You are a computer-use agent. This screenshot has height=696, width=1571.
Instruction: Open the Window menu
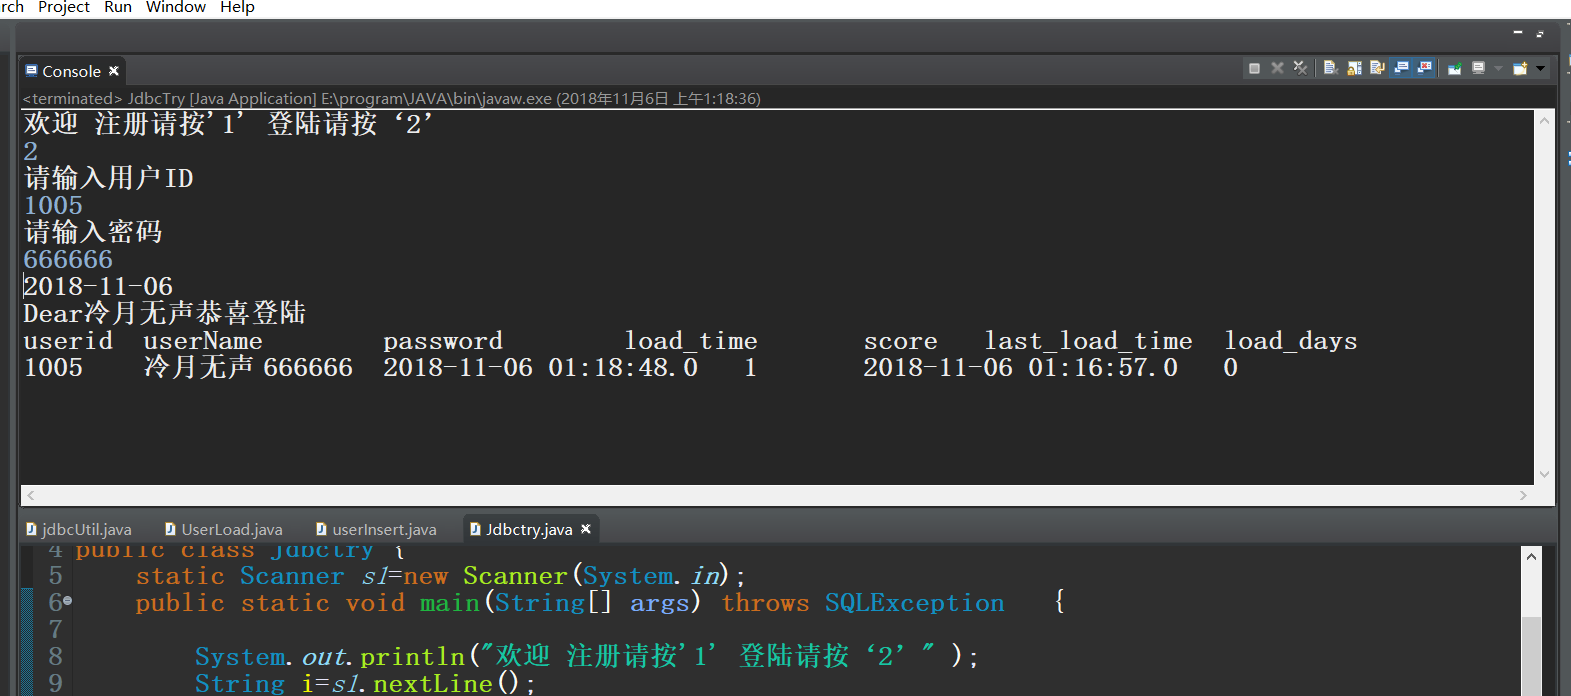coord(176,7)
